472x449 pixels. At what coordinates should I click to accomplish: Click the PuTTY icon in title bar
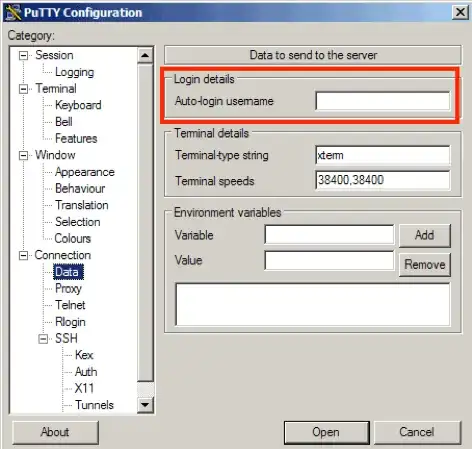click(x=13, y=12)
